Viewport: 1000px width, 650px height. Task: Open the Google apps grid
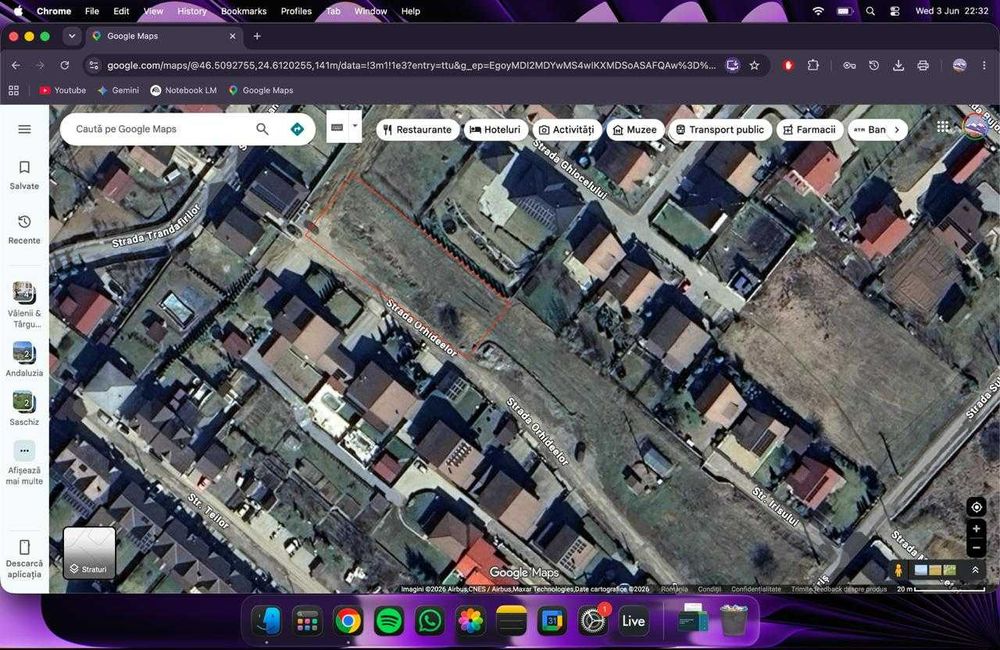click(943, 126)
